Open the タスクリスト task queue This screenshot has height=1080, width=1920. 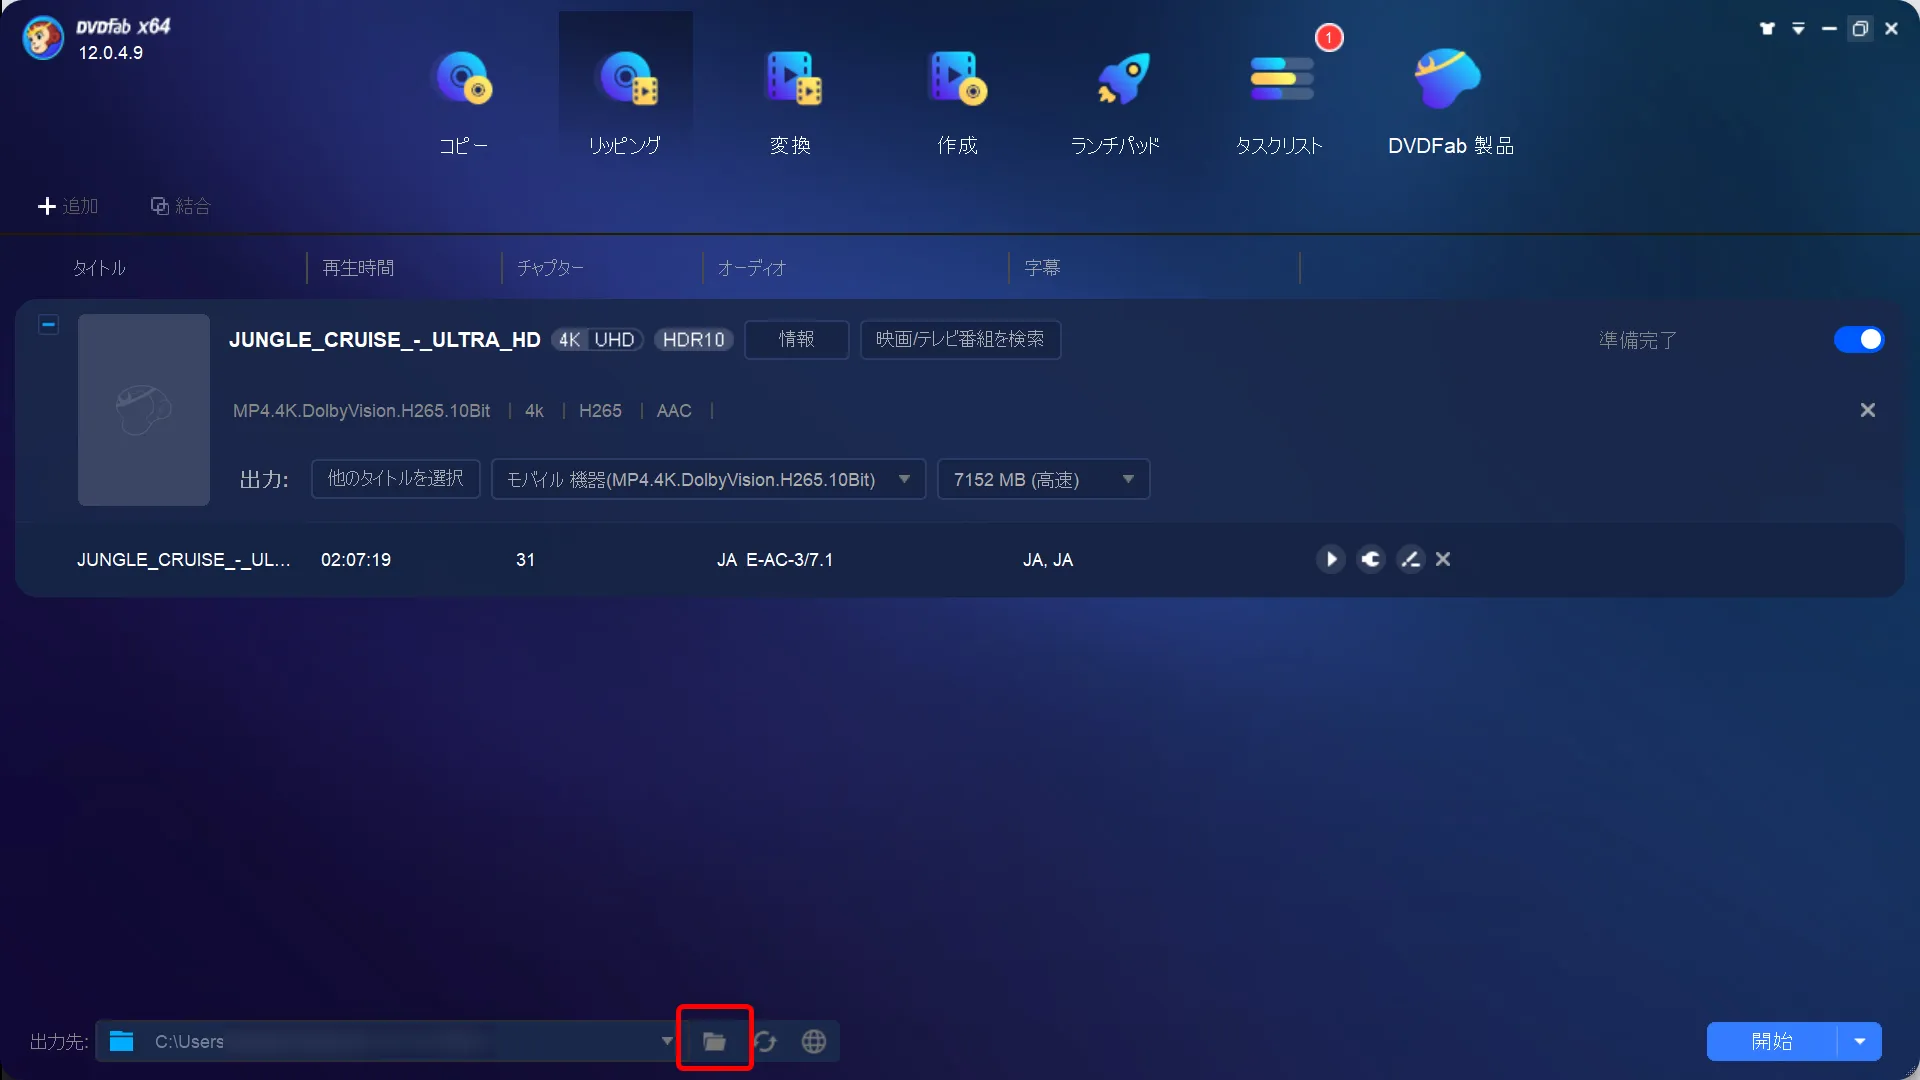(1280, 102)
